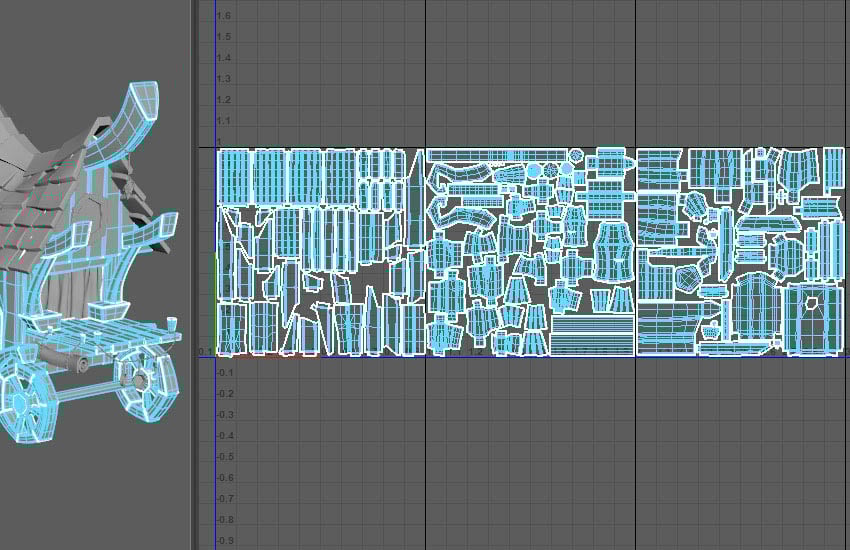This screenshot has width=850, height=550.
Task: Click the -0.4 grid axis label
Action: 225,436
